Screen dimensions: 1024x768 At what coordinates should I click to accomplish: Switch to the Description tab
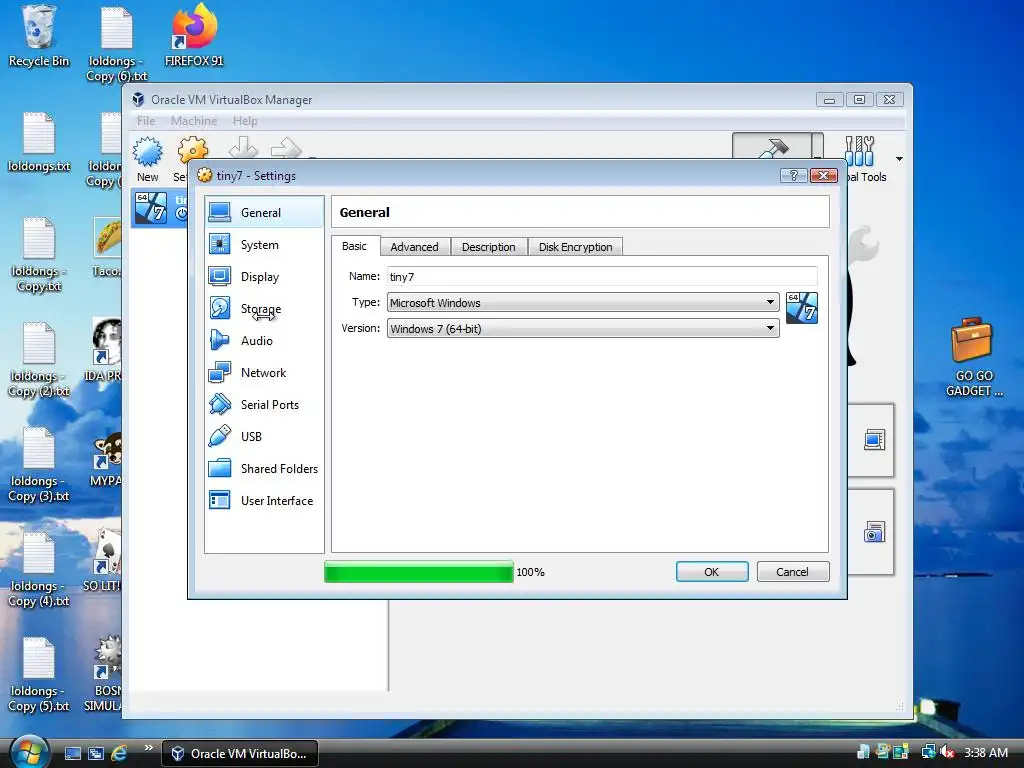click(x=488, y=247)
